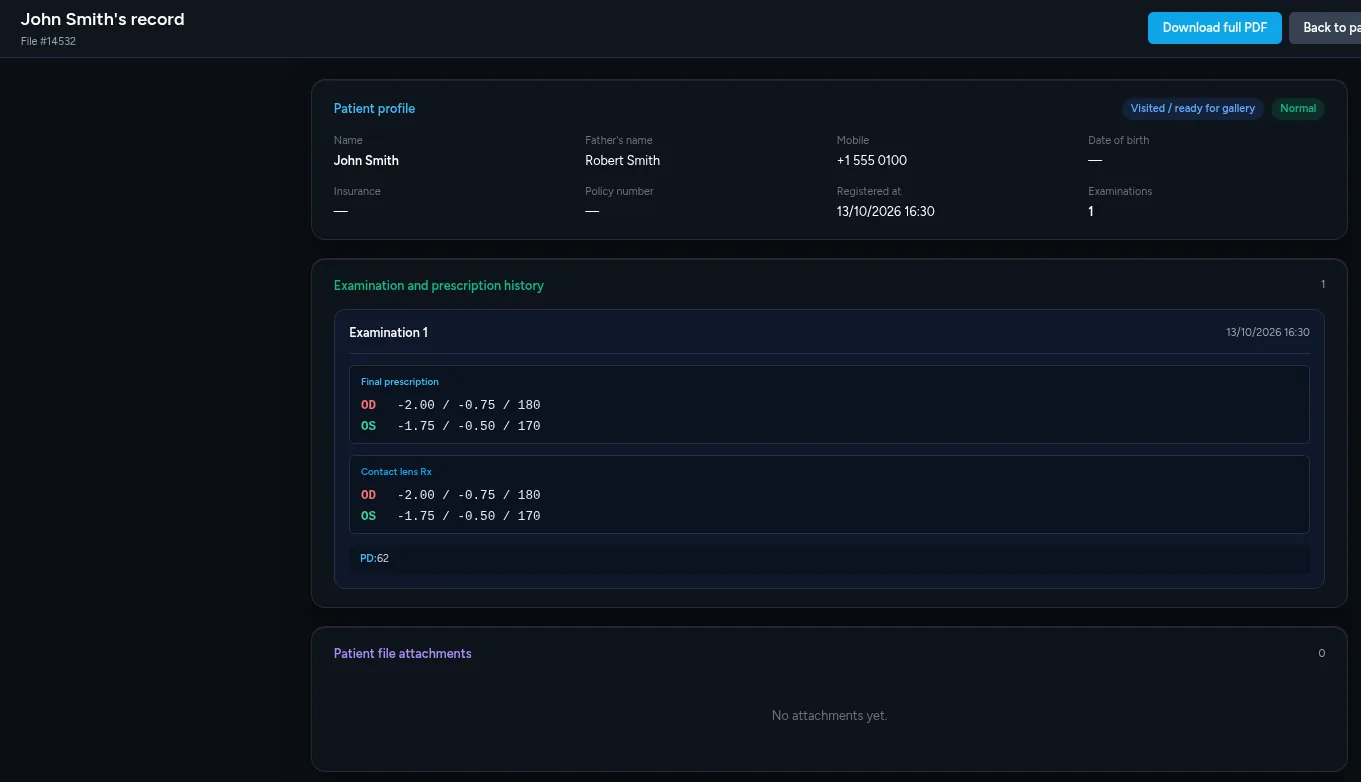
Task: Click the OD value in Final prescription
Action: 469,405
